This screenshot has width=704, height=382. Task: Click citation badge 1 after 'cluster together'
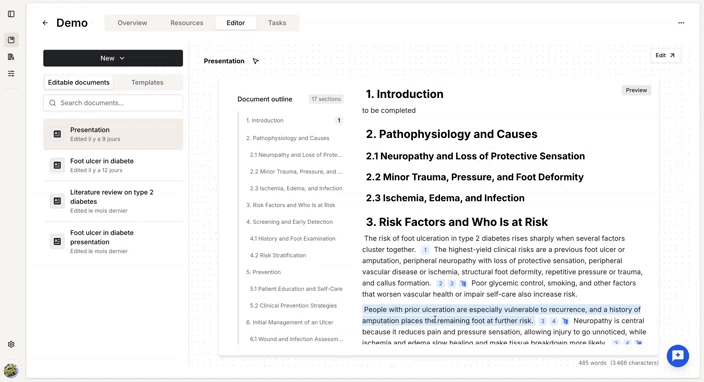(425, 250)
